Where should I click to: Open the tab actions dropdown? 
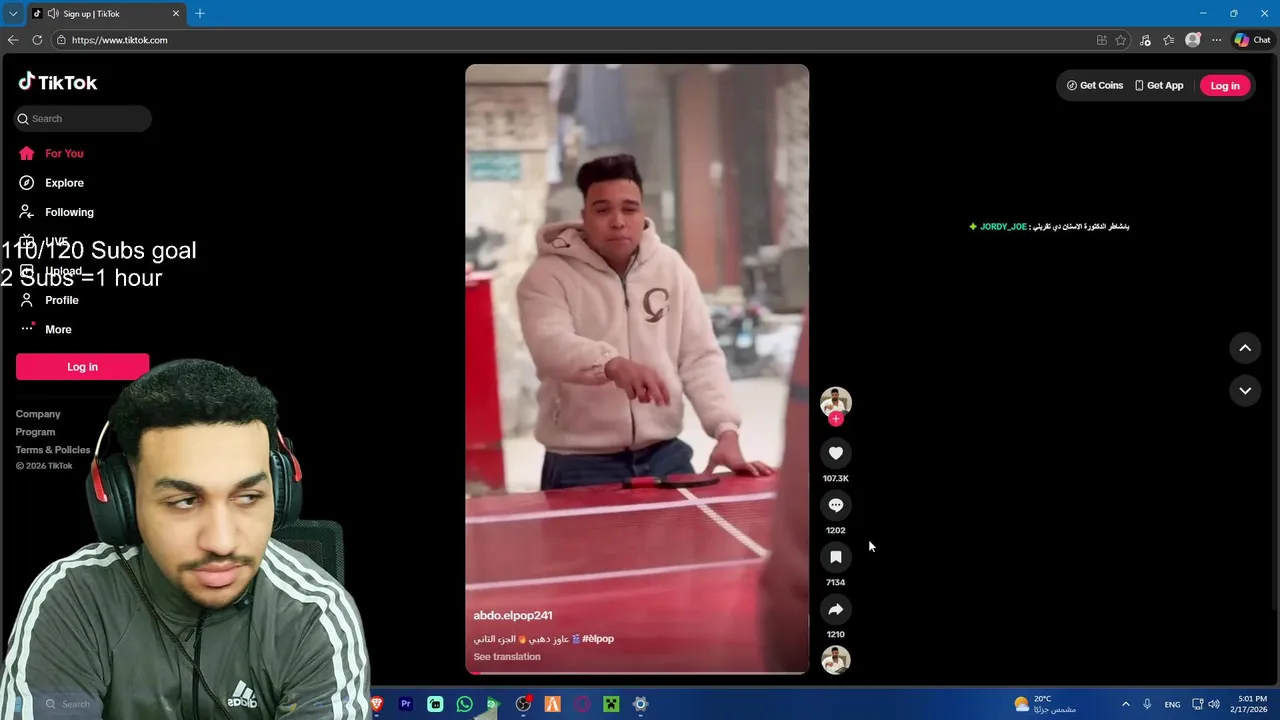pyautogui.click(x=13, y=13)
